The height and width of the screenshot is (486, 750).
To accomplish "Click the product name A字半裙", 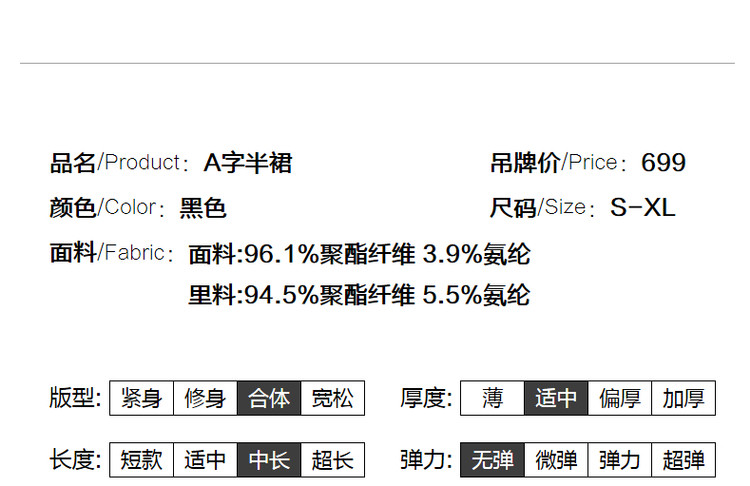I will click(248, 163).
